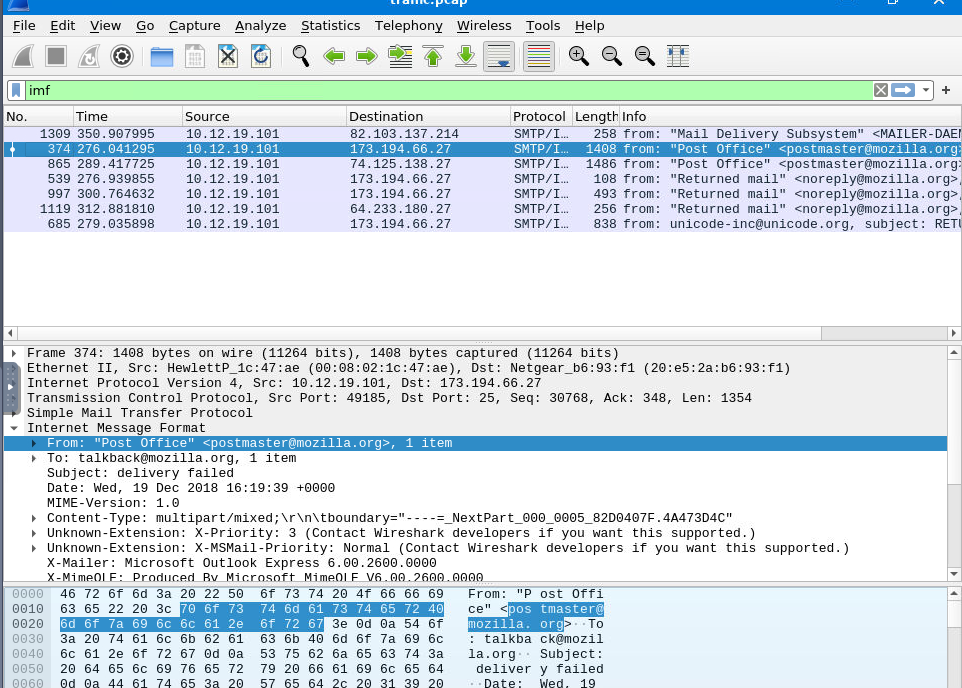Restart the current capture
The height and width of the screenshot is (688, 962).
coord(89,56)
